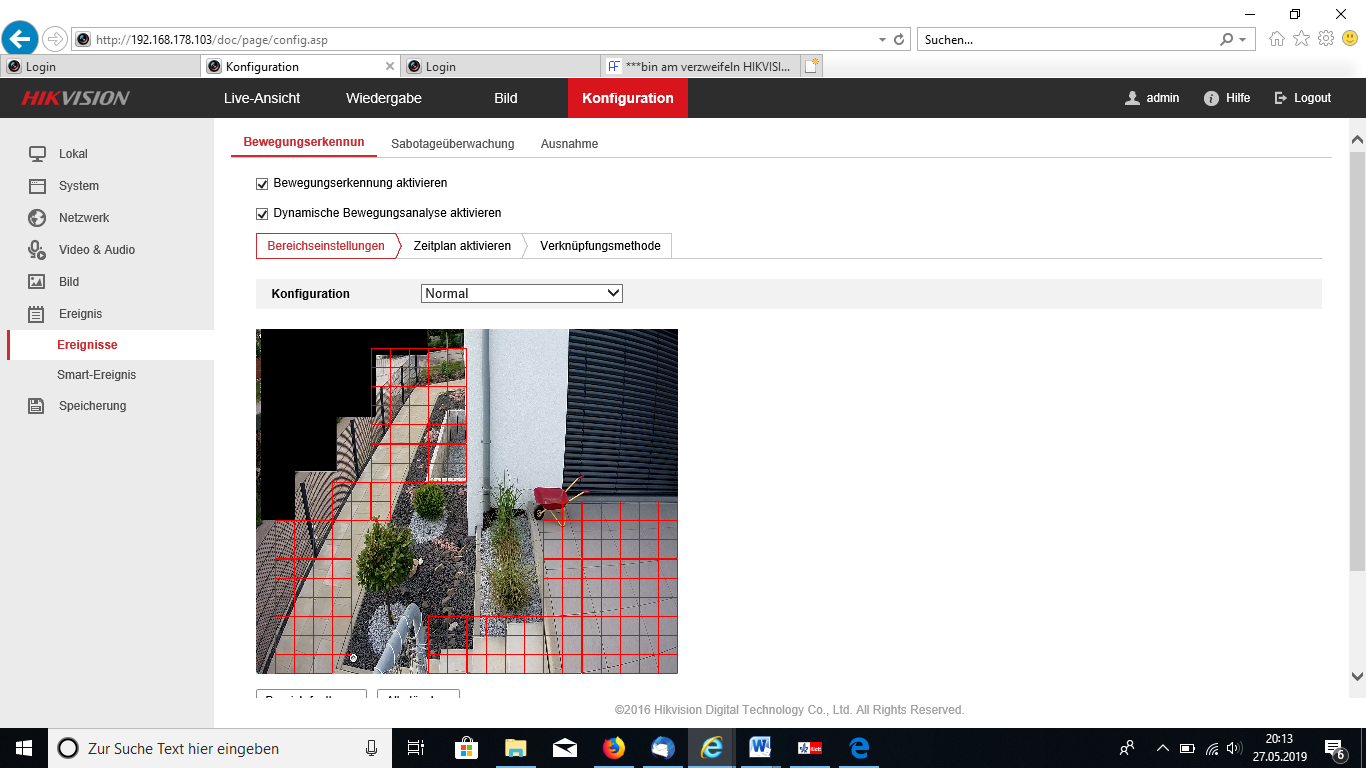This screenshot has width=1366, height=768.
Task: Switch to the Sabotageüberwachung tab
Action: coord(452,144)
